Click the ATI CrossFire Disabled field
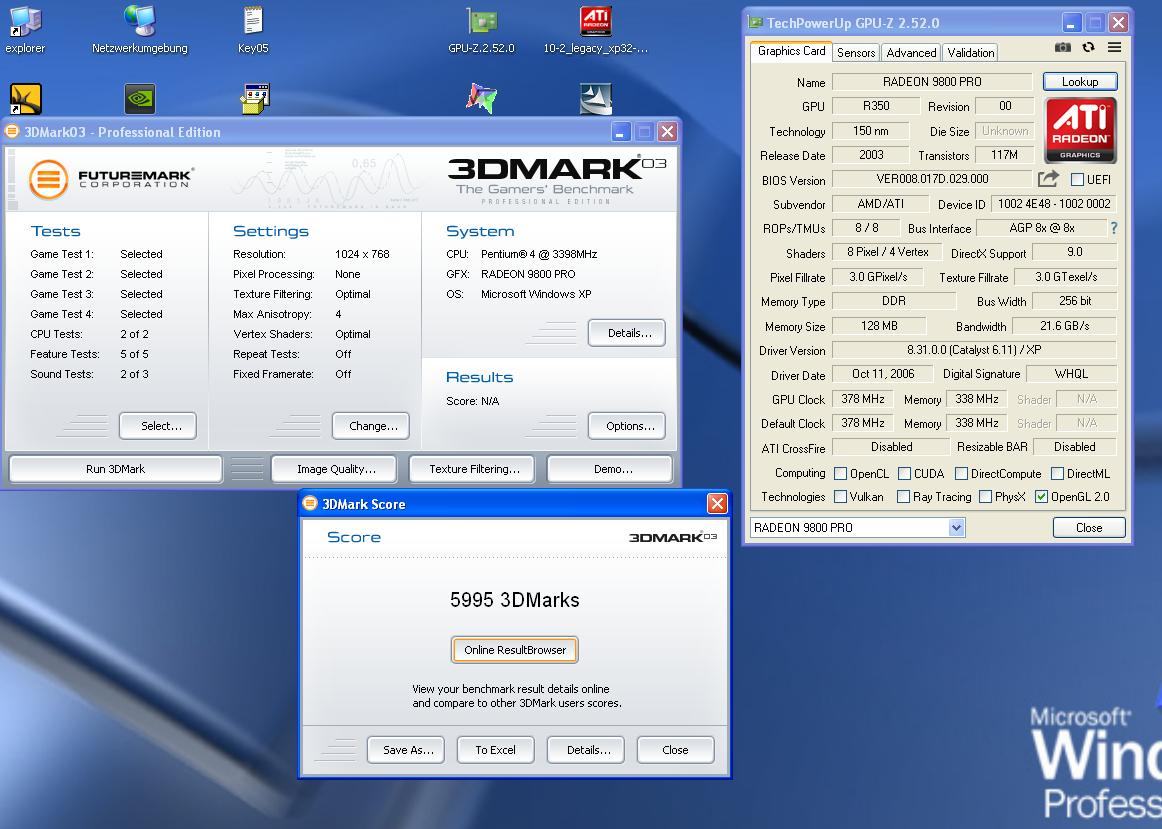1162x829 pixels. pos(892,447)
